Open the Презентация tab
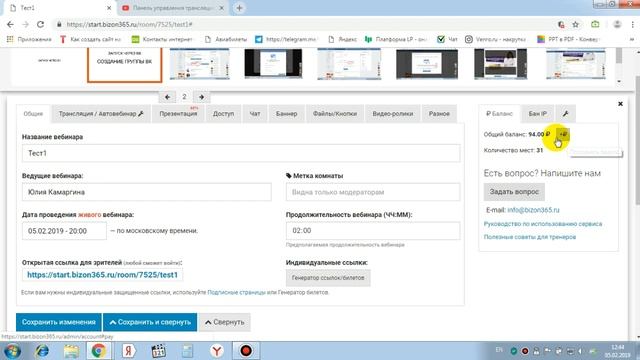Viewport: 640px width, 360px height. (x=178, y=114)
